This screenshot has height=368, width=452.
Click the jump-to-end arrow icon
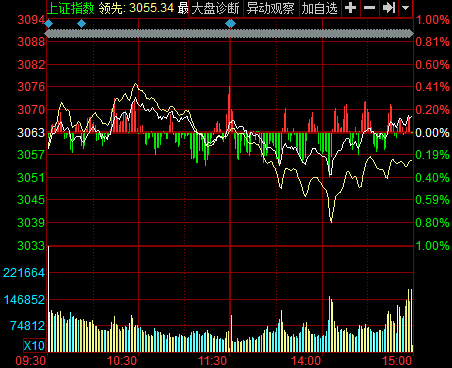coord(389,8)
